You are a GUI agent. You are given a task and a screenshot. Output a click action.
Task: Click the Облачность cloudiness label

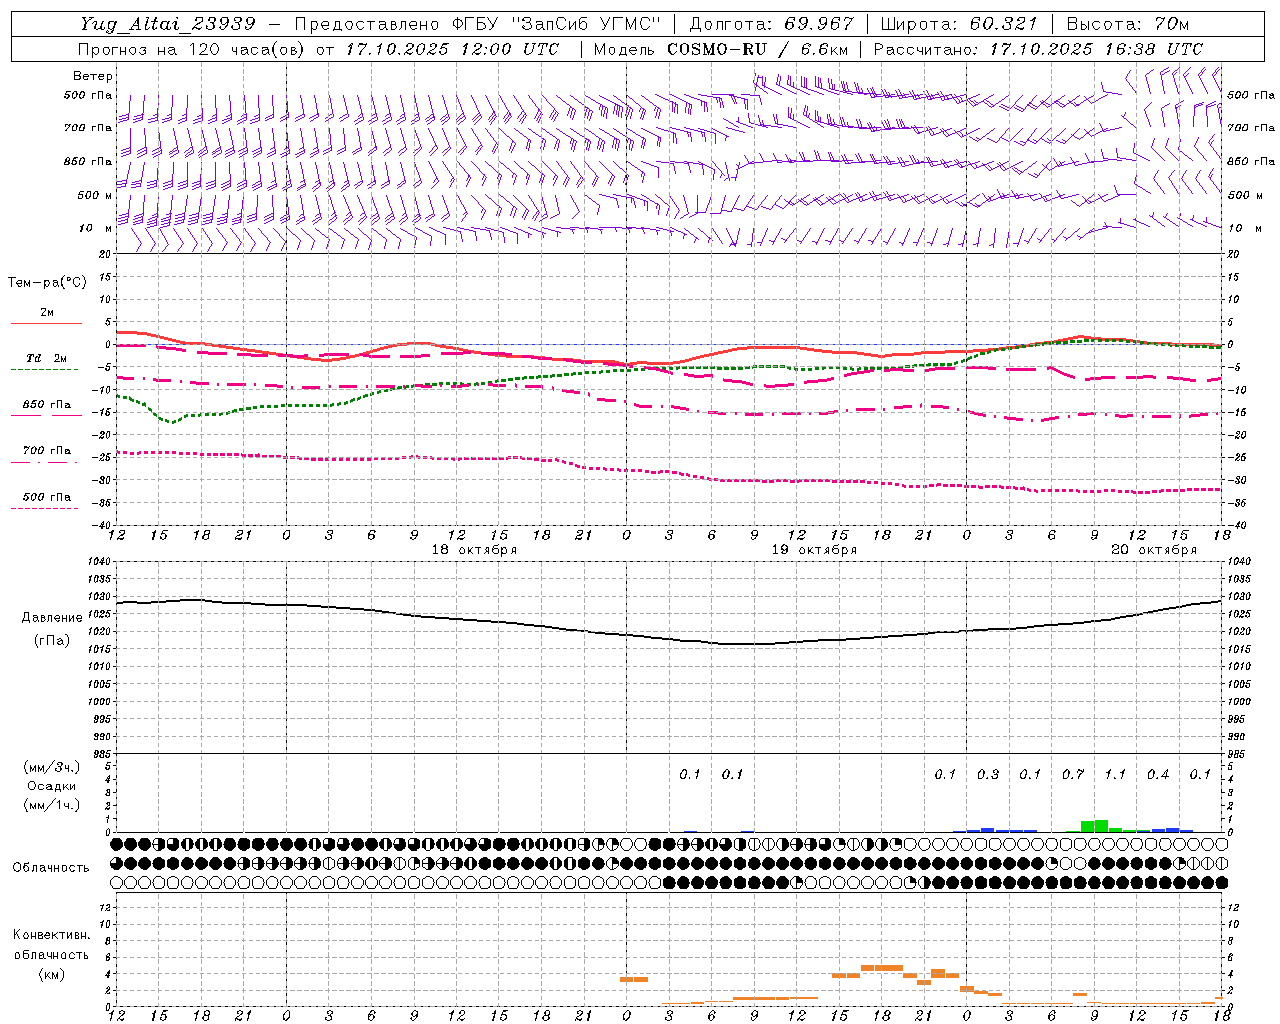coord(51,868)
